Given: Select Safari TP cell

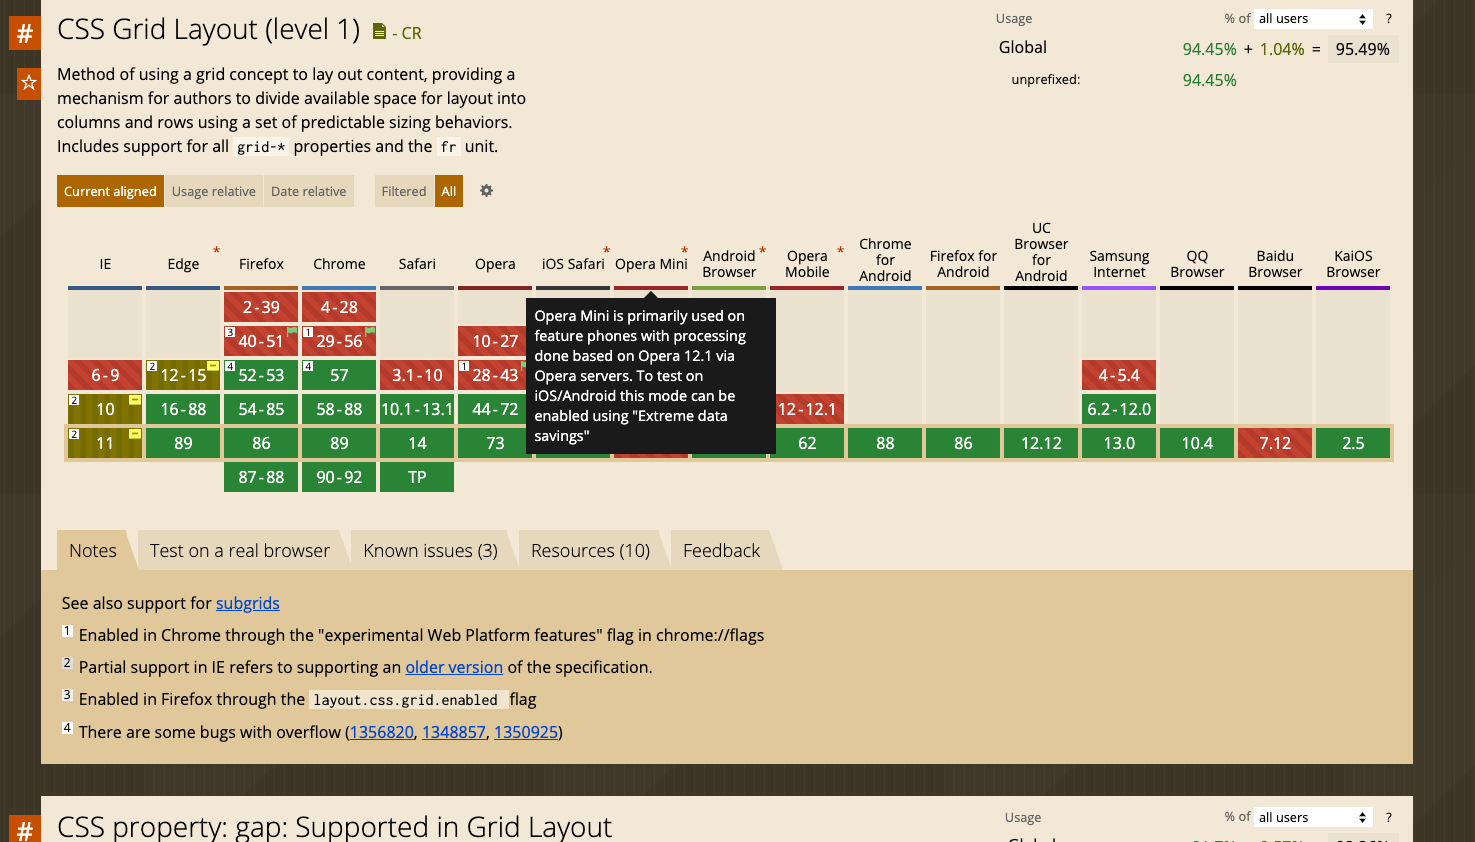Looking at the screenshot, I should point(417,477).
